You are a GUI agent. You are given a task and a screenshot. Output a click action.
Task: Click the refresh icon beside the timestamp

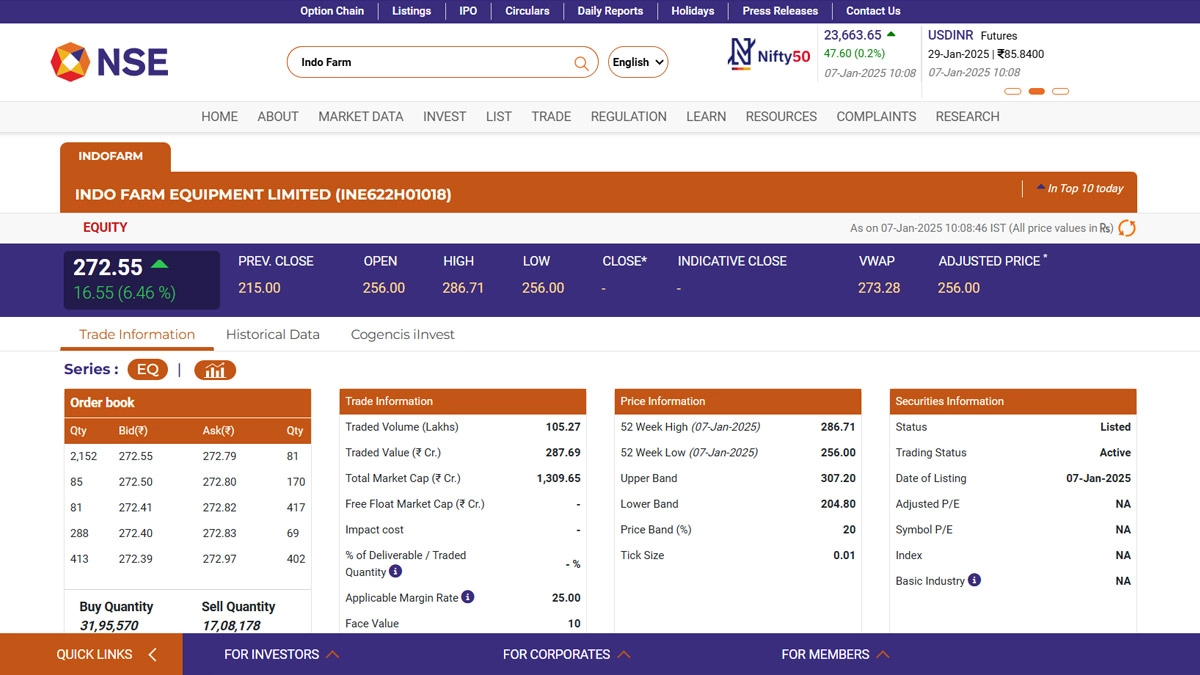pos(1127,228)
